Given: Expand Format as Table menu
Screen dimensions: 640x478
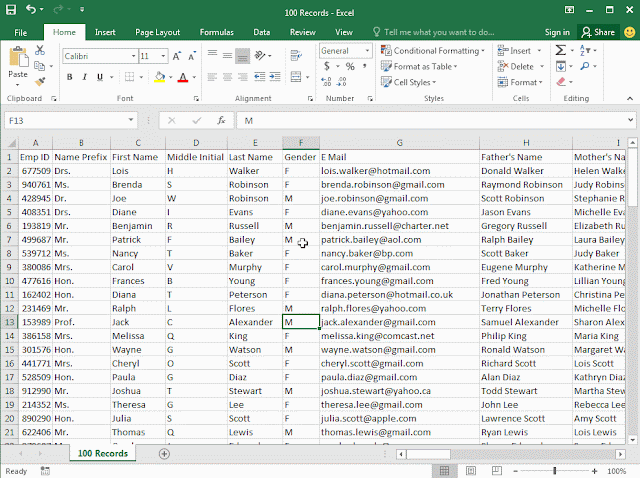Looking at the screenshot, I should [x=419, y=67].
